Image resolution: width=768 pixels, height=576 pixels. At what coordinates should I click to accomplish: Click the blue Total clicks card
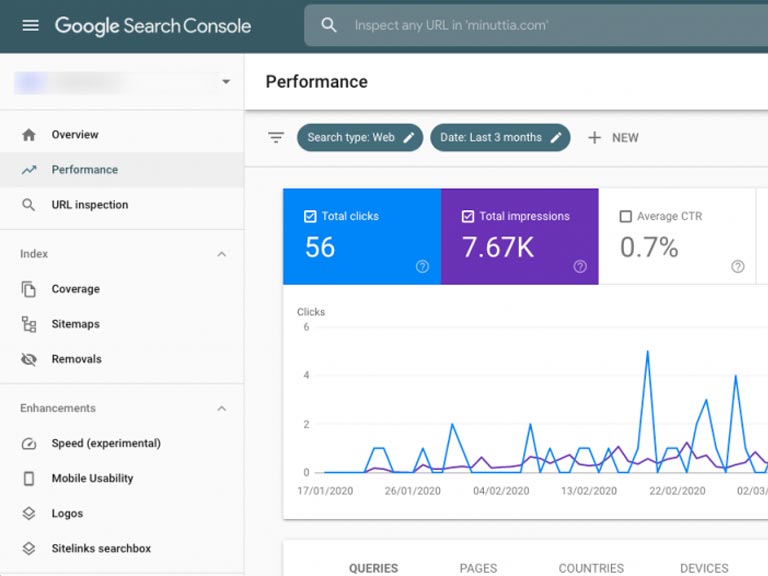[362, 237]
